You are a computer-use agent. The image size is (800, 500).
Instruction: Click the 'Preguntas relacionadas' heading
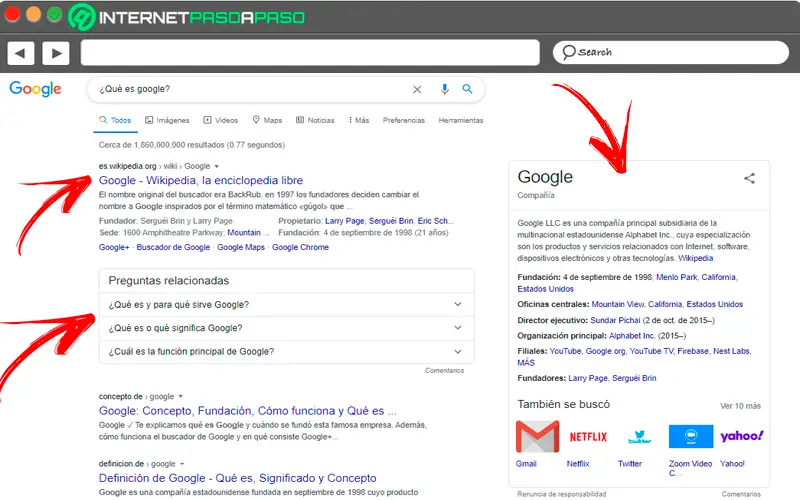pyautogui.click(x=169, y=281)
